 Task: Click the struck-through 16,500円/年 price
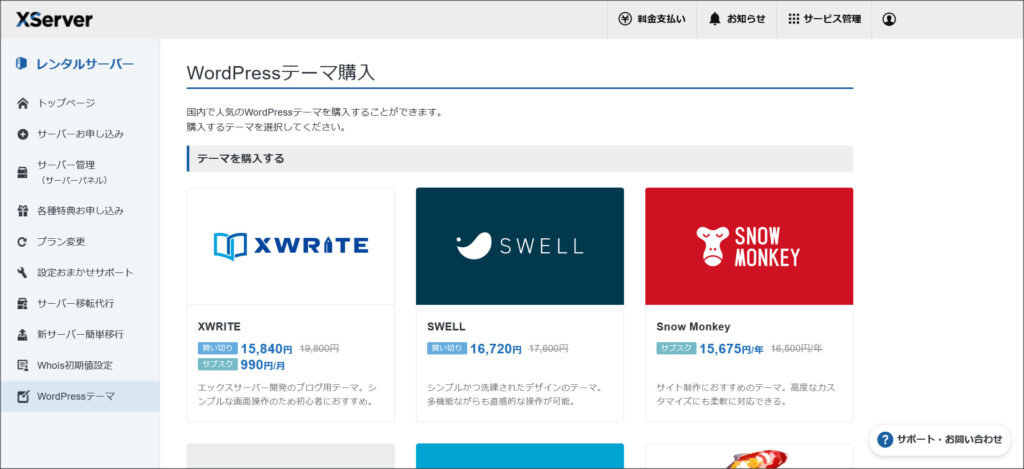pos(797,349)
